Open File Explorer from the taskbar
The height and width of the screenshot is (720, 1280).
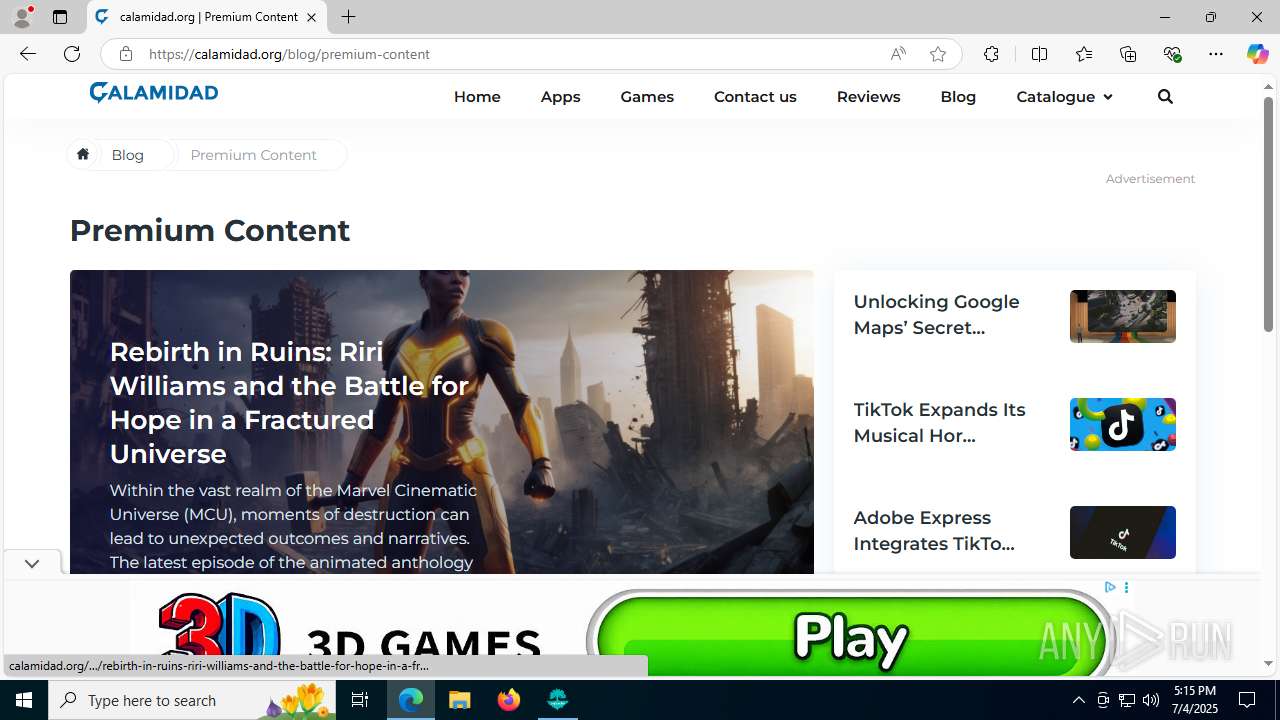click(460, 700)
